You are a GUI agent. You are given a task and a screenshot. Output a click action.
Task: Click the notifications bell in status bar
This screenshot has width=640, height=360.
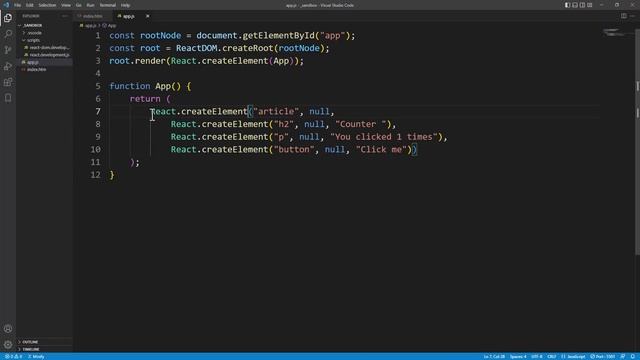pyautogui.click(x=633, y=356)
